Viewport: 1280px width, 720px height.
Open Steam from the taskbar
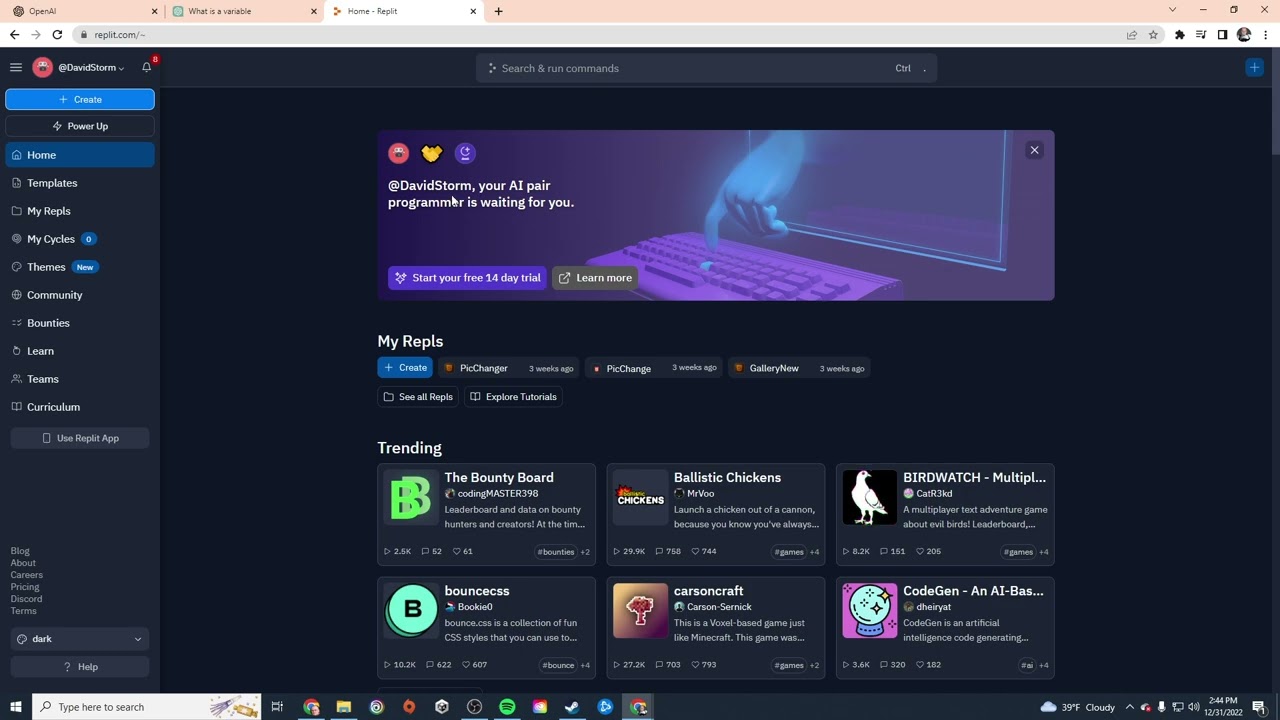coord(572,707)
